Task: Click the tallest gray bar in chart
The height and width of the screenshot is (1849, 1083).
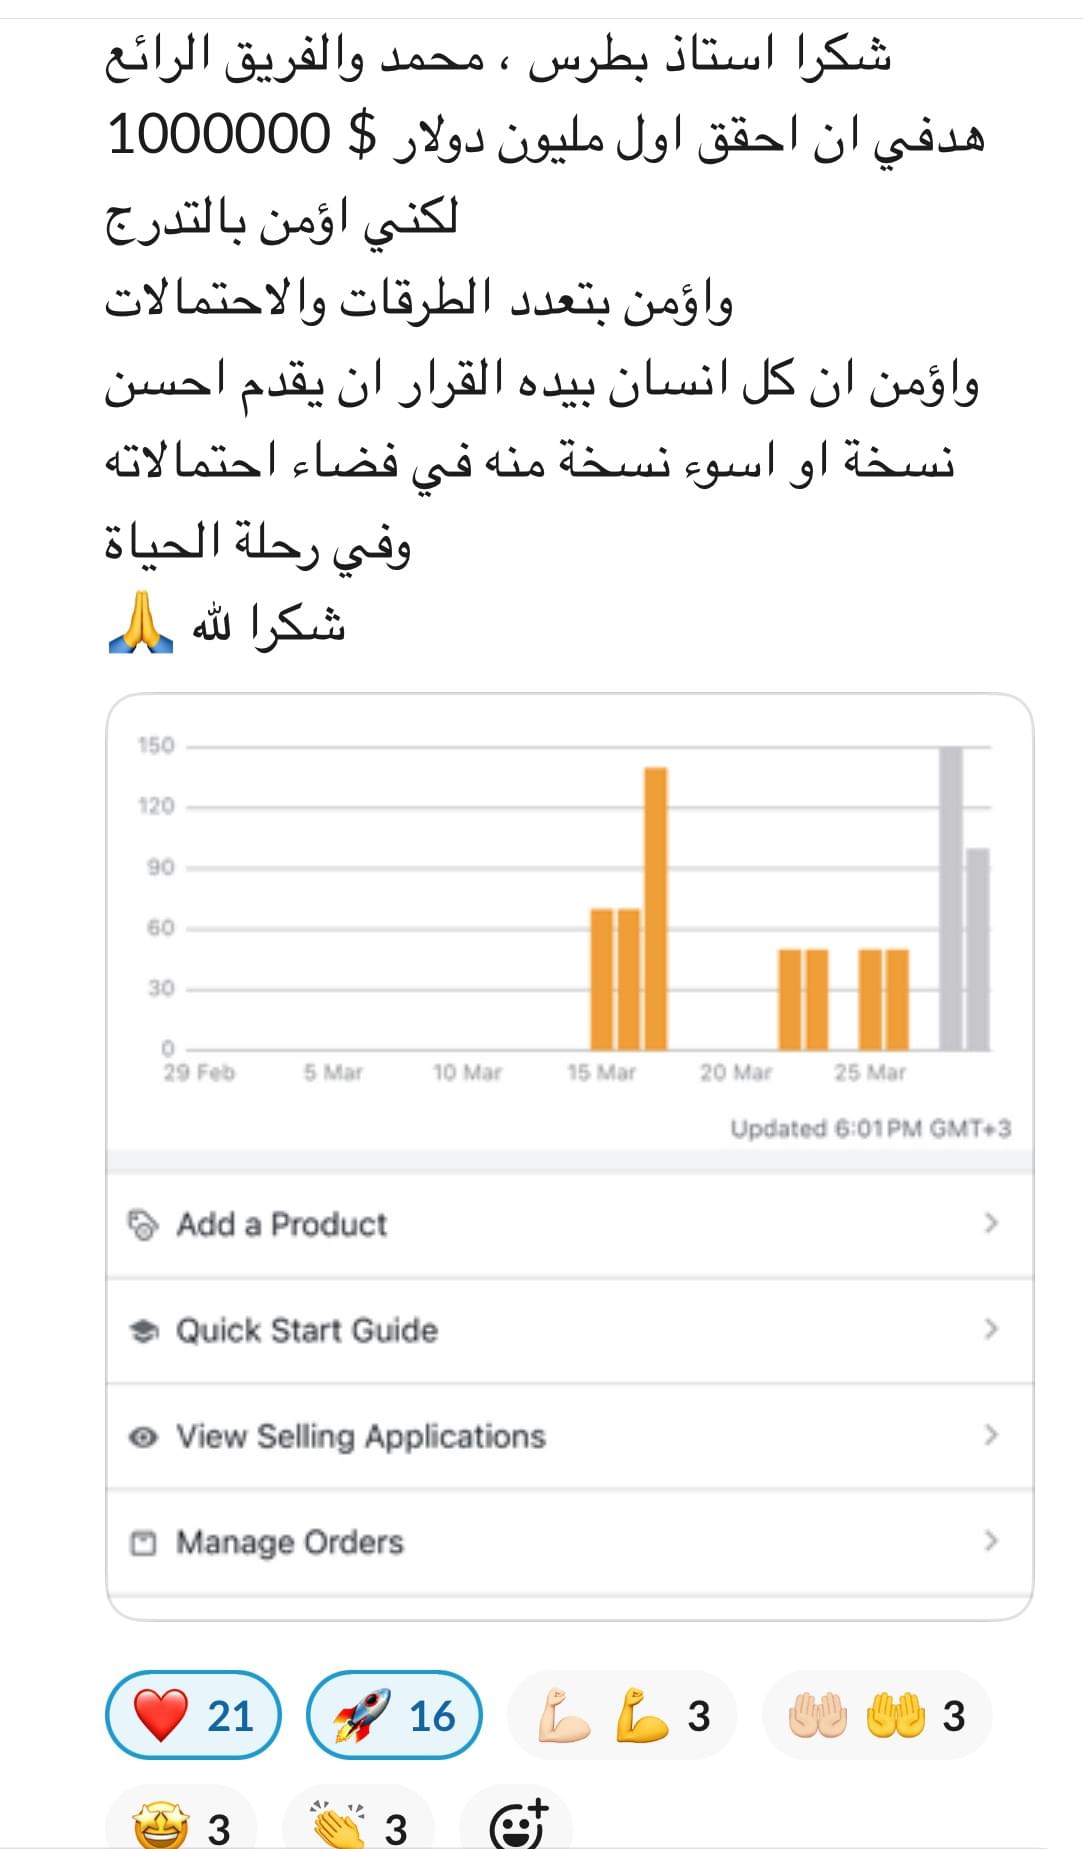Action: pyautogui.click(x=951, y=898)
